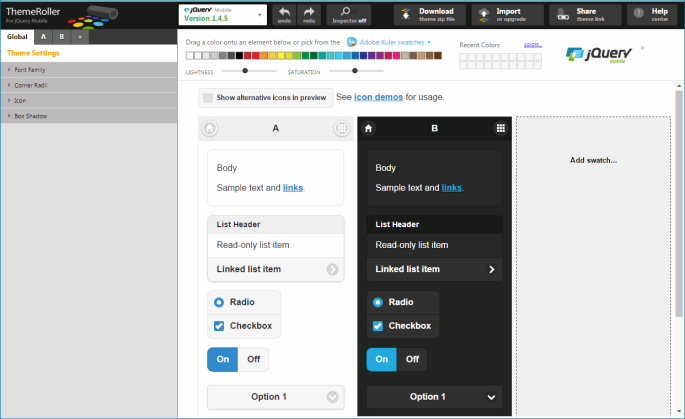Click Adobe Kuler swatches link
Screen dimensions: 685x419
392,42
